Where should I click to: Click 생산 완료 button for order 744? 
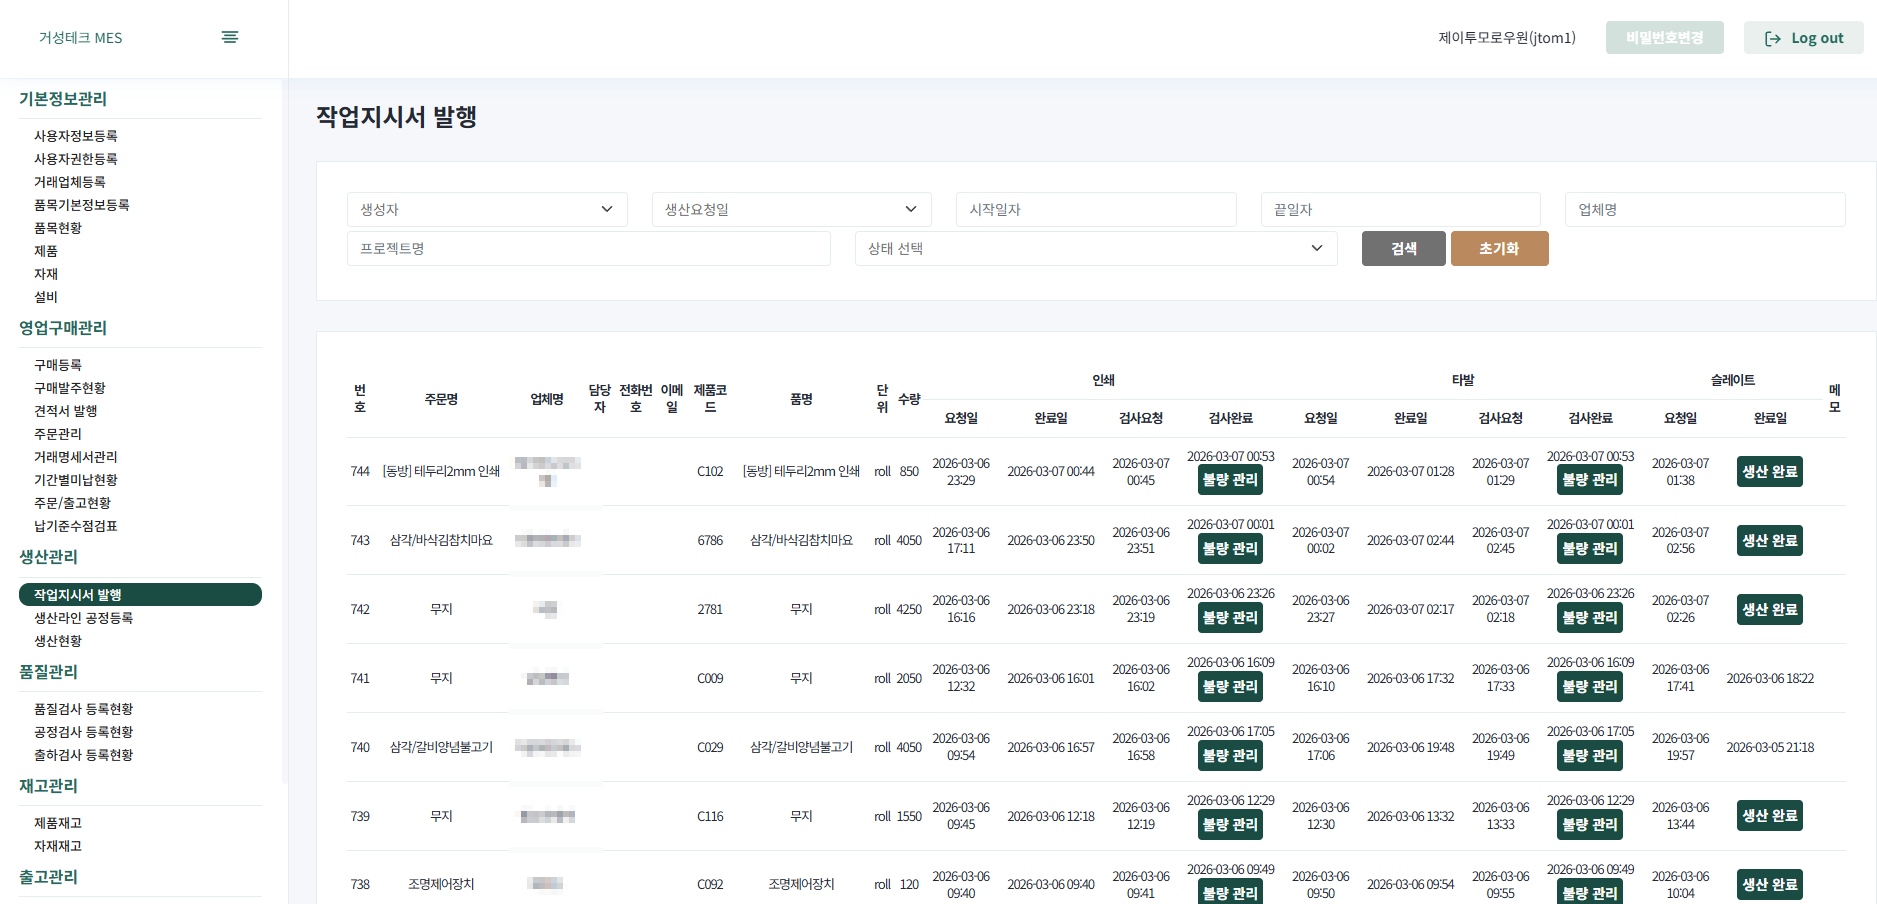coord(1769,471)
